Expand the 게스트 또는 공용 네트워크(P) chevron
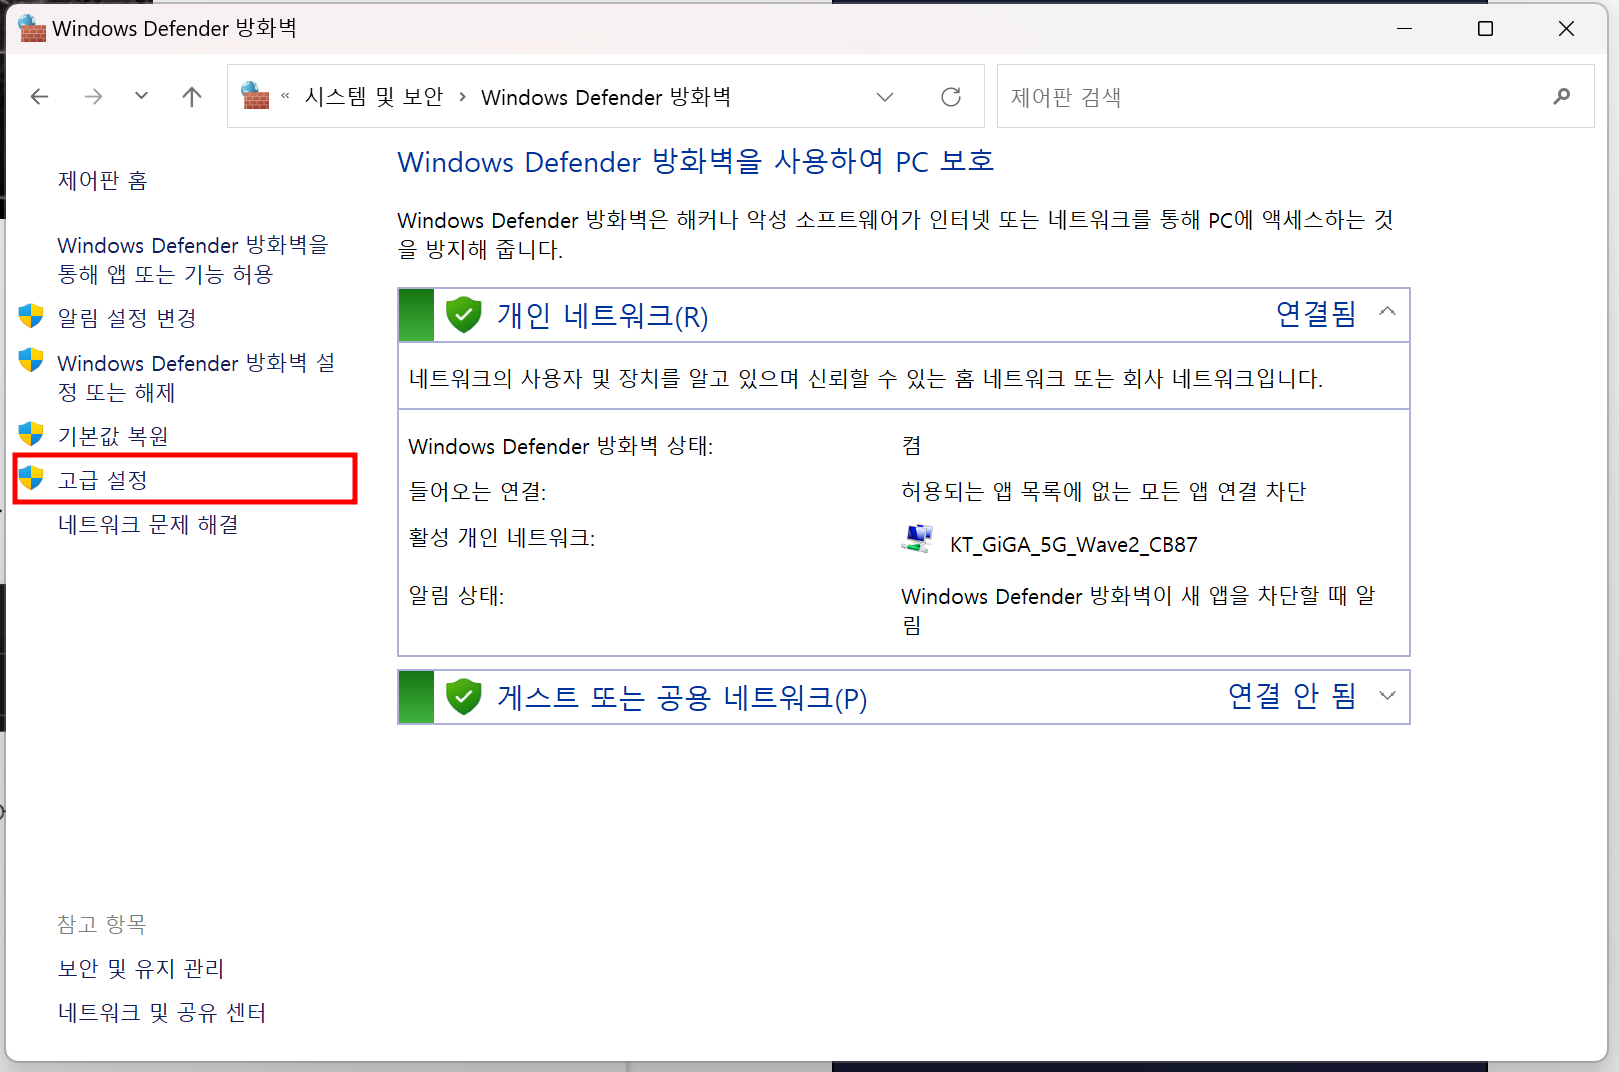 click(x=1387, y=695)
